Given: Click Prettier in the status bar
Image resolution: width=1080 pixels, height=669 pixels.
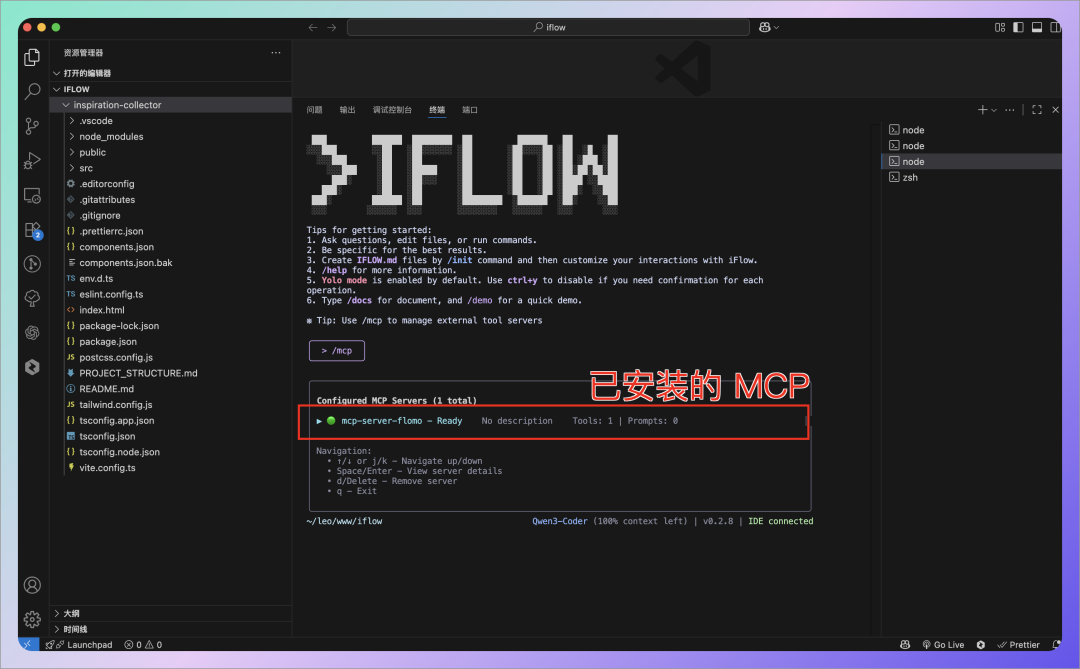Looking at the screenshot, I should tap(1019, 645).
